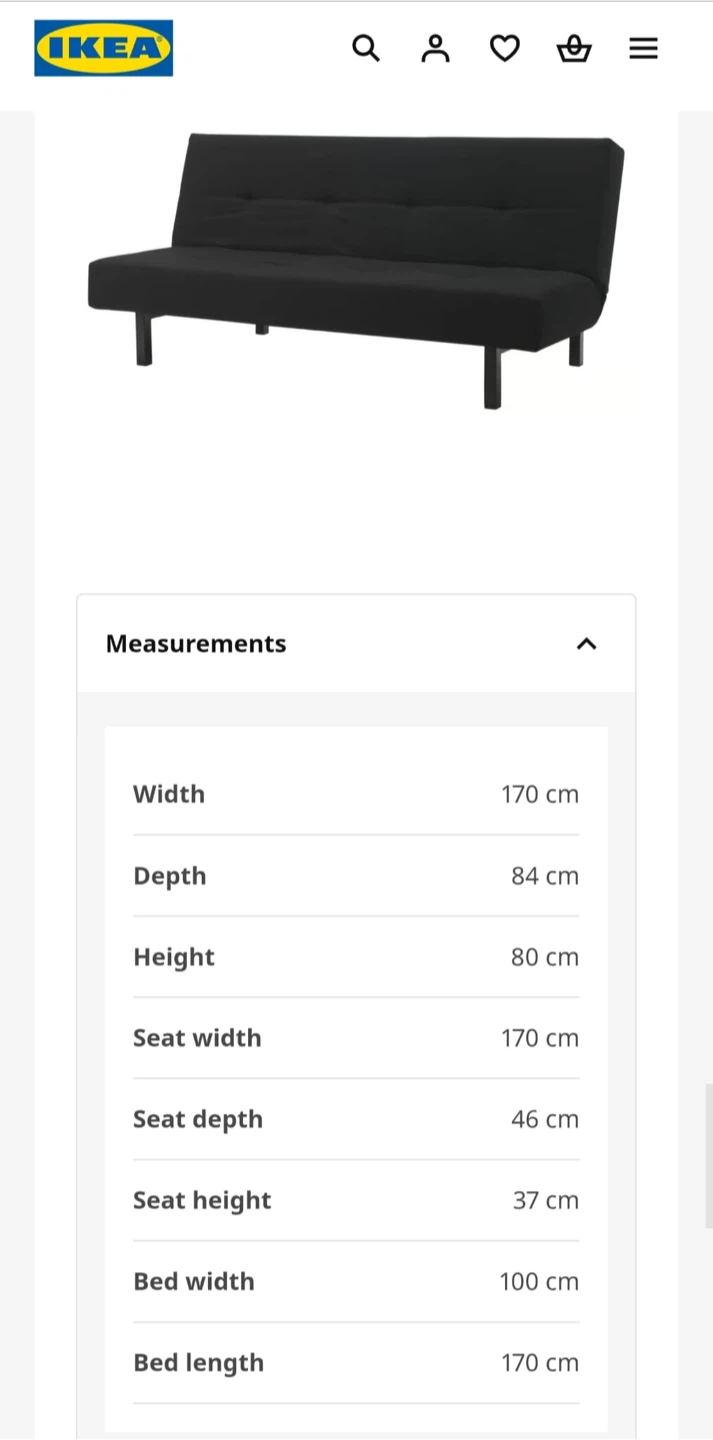Click the Seat depth 46 cm value
Screen dimensions: 713x1440
coord(545,1119)
